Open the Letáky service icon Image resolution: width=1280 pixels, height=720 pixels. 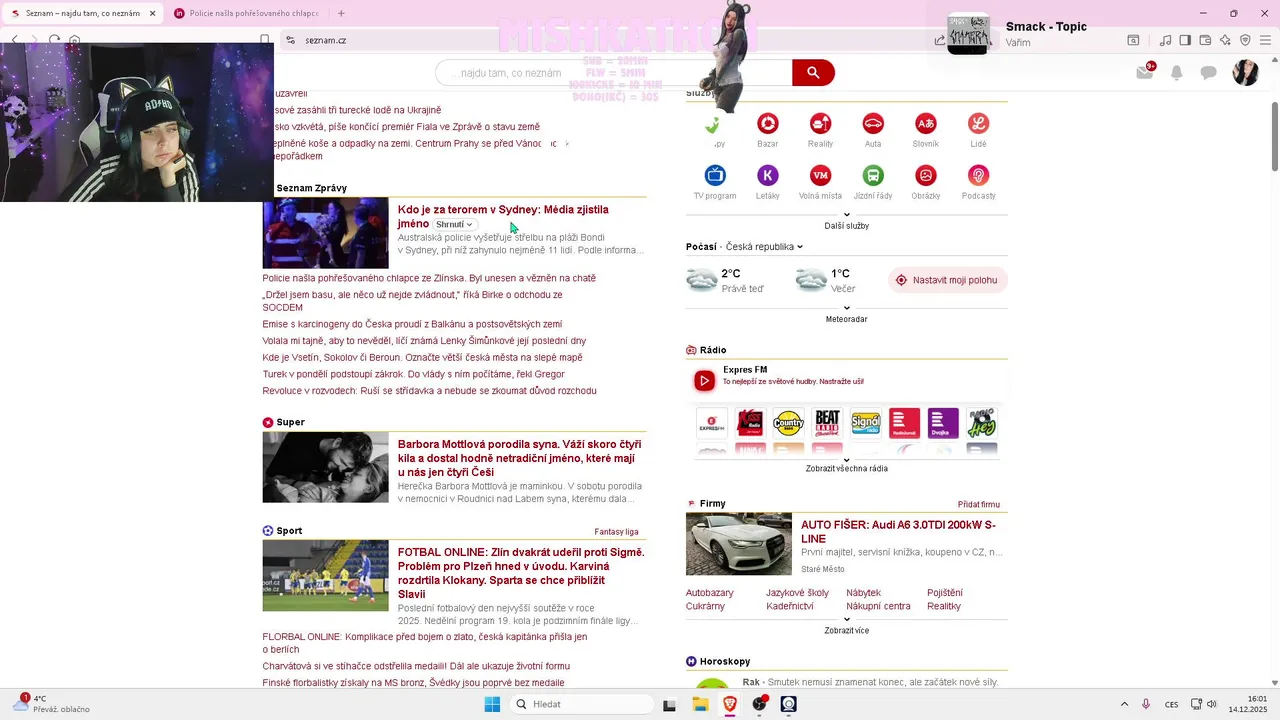click(768, 176)
